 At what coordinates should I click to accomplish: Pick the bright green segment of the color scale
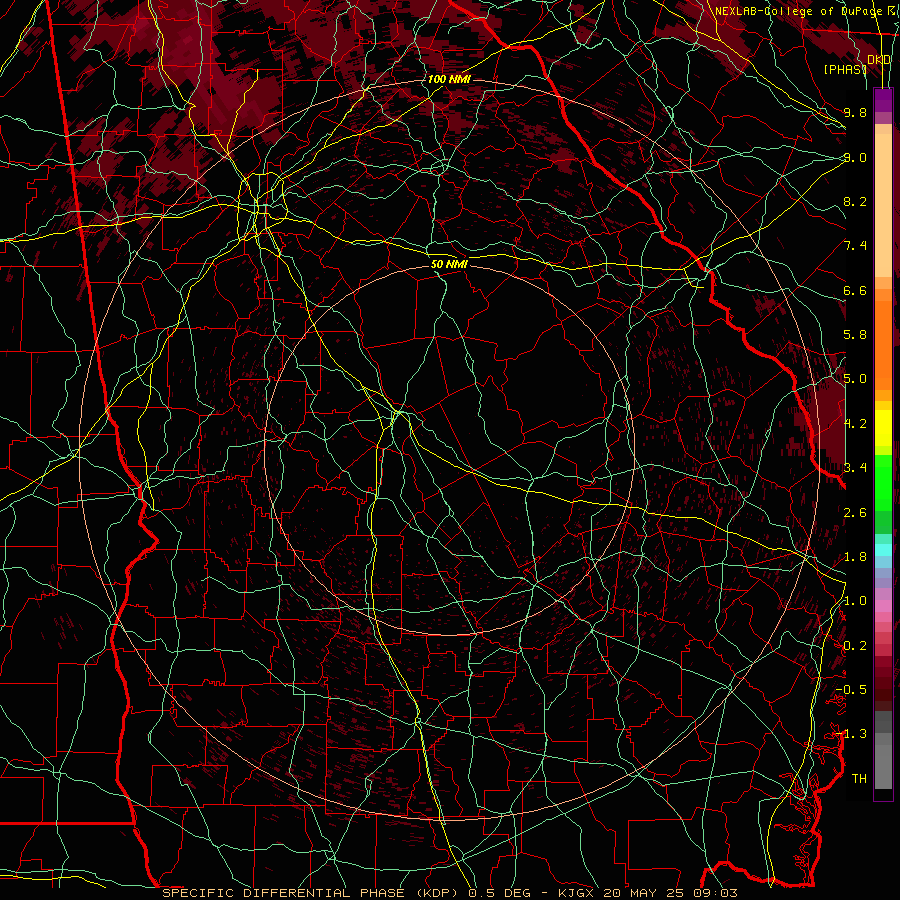coord(883,483)
